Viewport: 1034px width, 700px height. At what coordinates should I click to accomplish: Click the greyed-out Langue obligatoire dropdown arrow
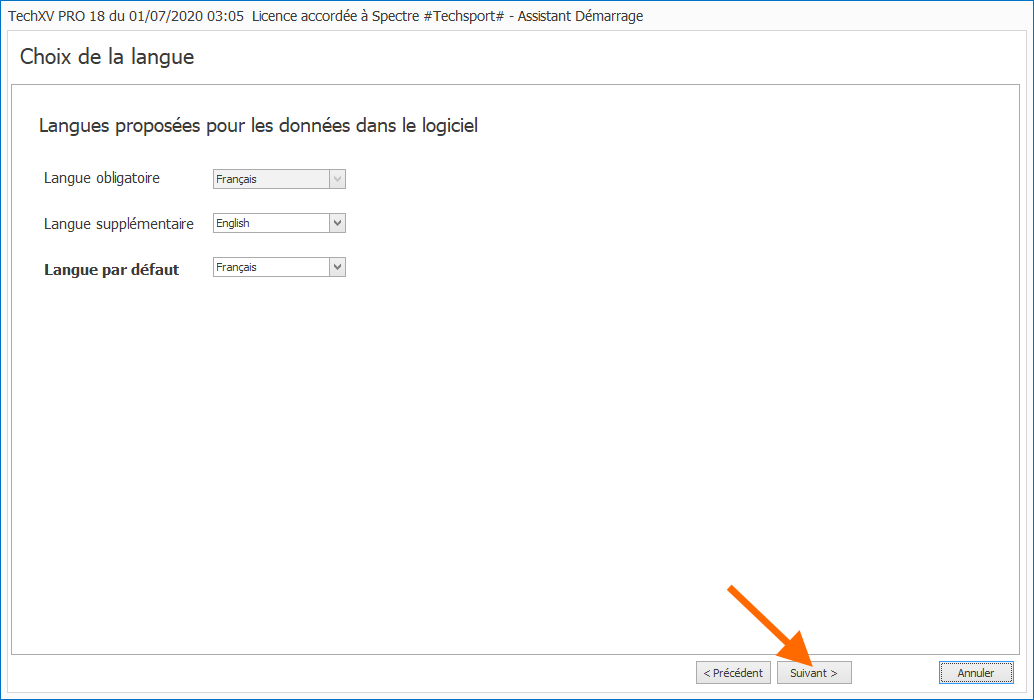pos(337,179)
